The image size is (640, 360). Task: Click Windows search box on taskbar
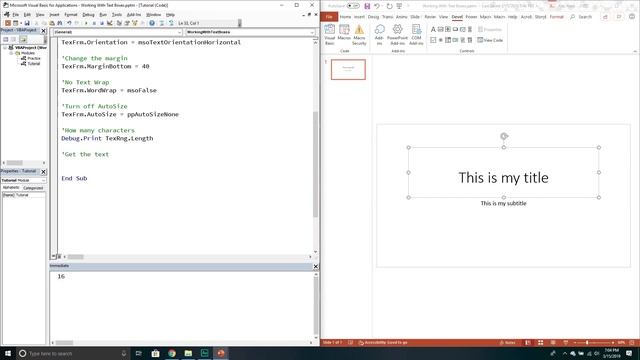[73, 353]
